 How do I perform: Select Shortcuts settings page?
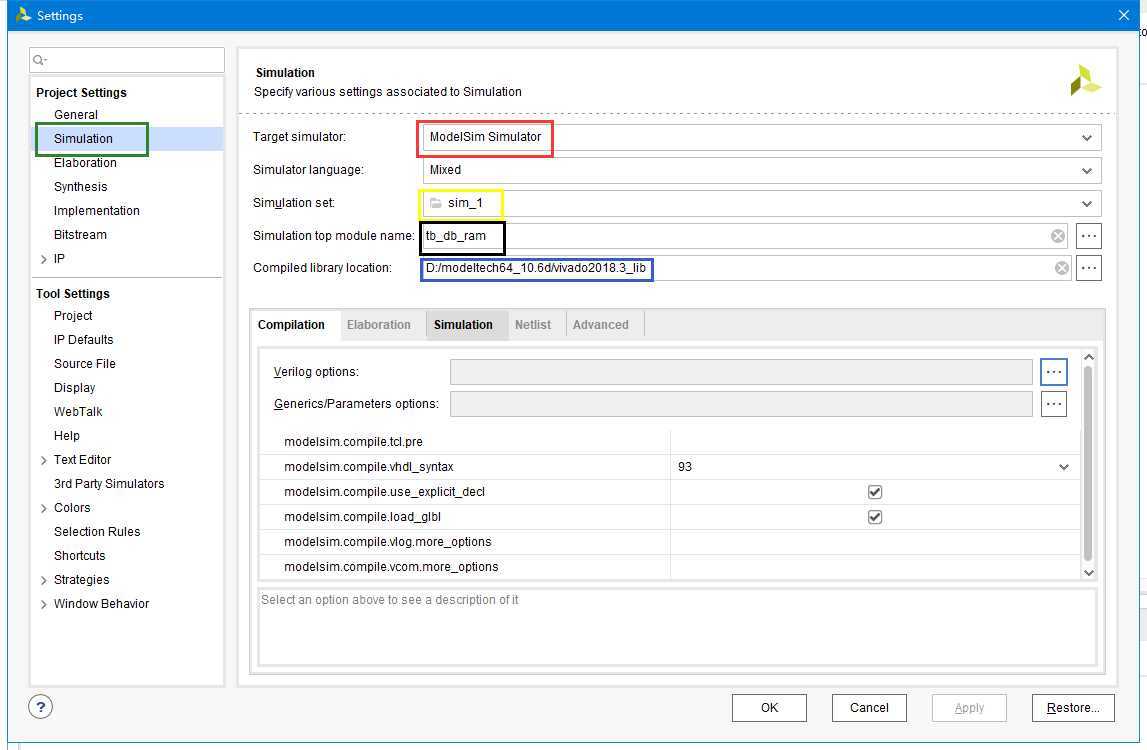pos(80,556)
